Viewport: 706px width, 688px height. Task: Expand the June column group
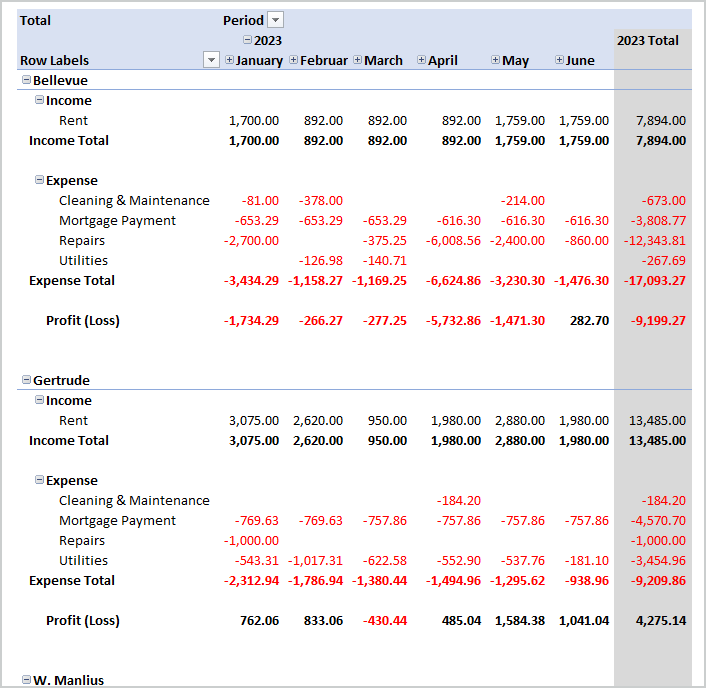pyautogui.click(x=560, y=60)
